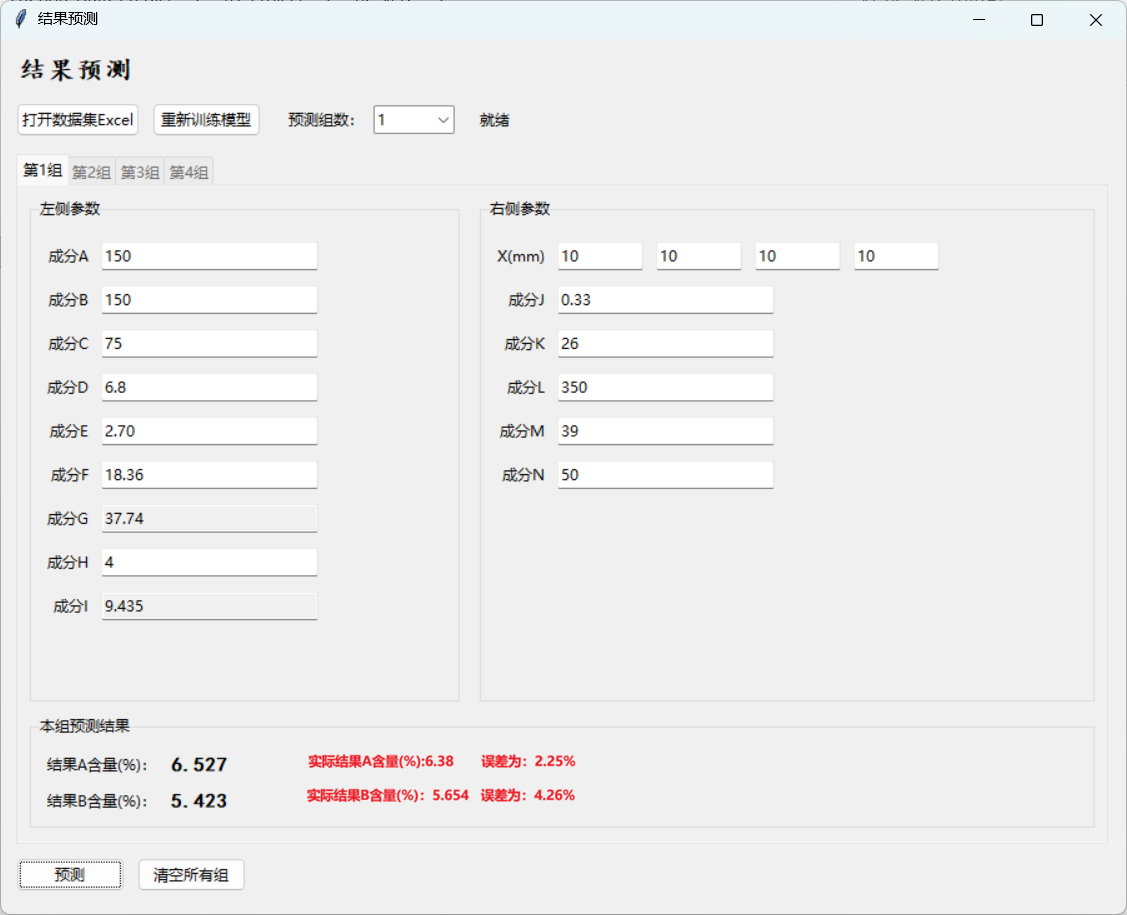Click 清空所有组 to clear groups

click(191, 875)
